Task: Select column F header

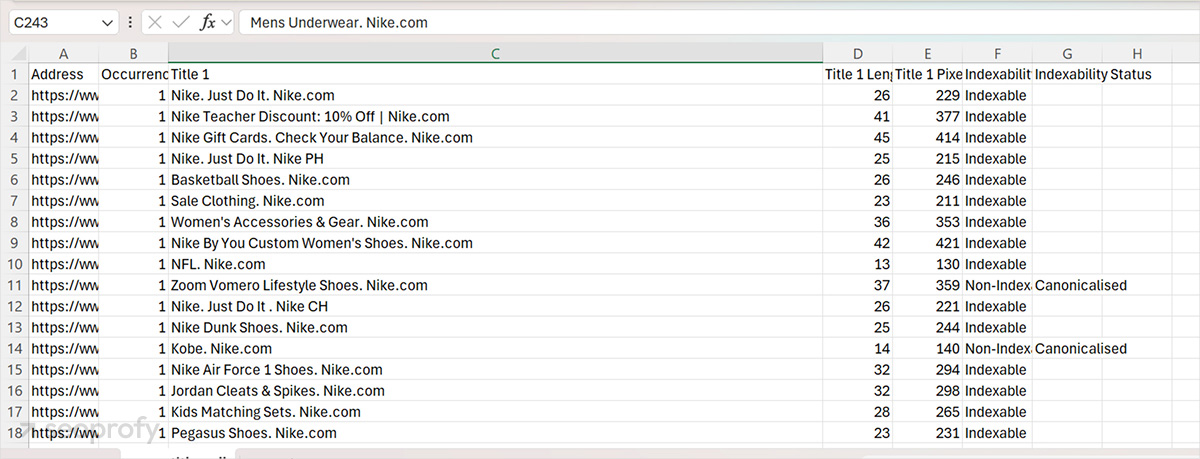Action: tap(997, 53)
